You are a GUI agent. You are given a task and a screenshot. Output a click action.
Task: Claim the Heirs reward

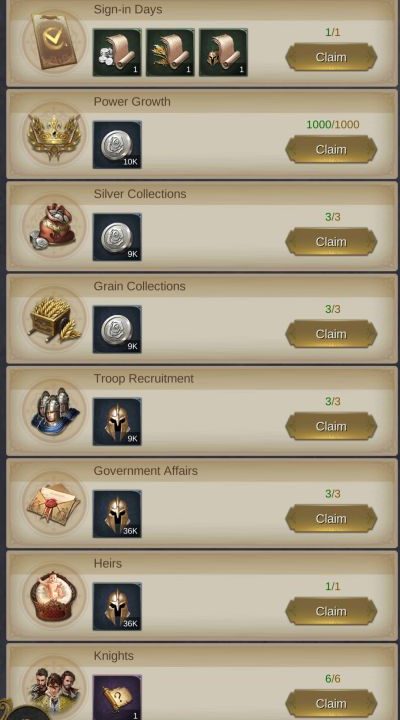tap(331, 612)
